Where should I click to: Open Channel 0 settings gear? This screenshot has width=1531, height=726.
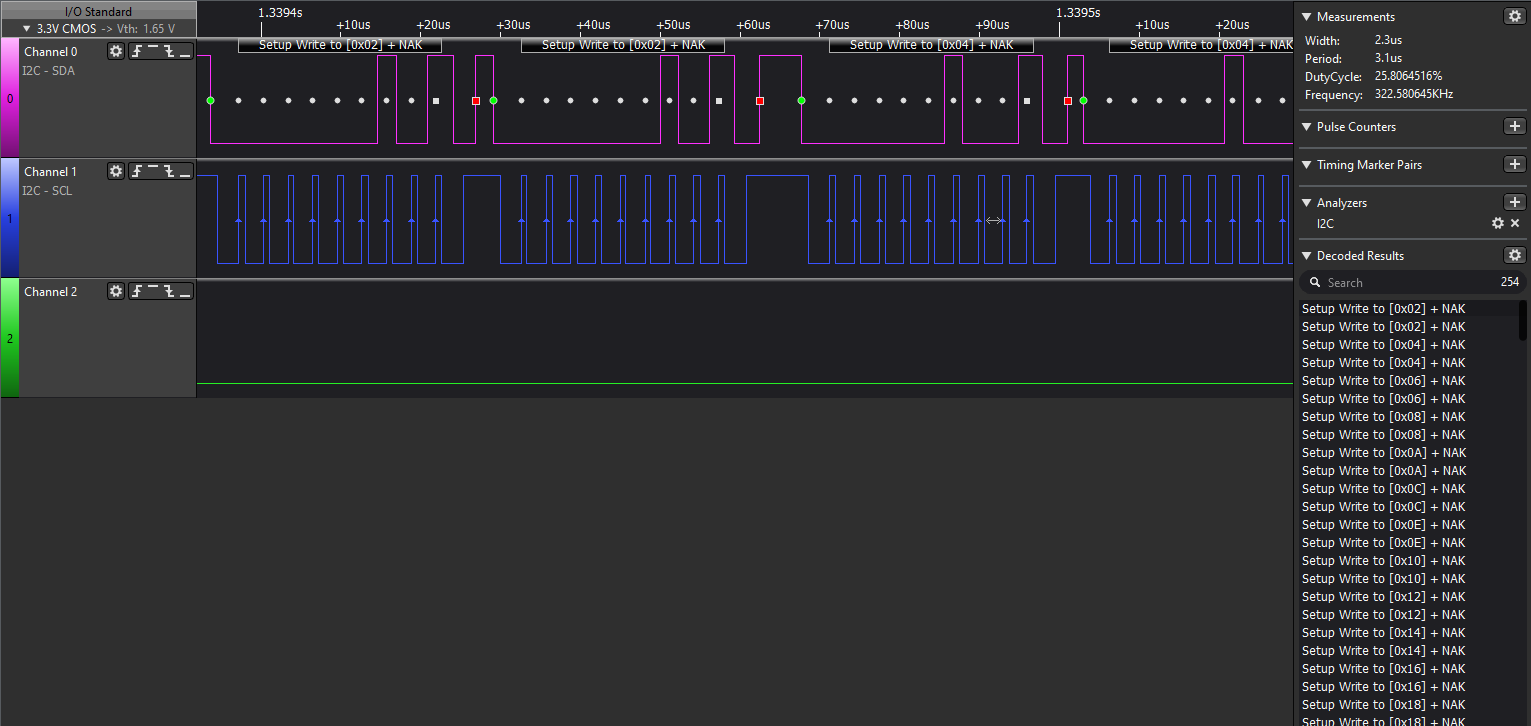(116, 51)
